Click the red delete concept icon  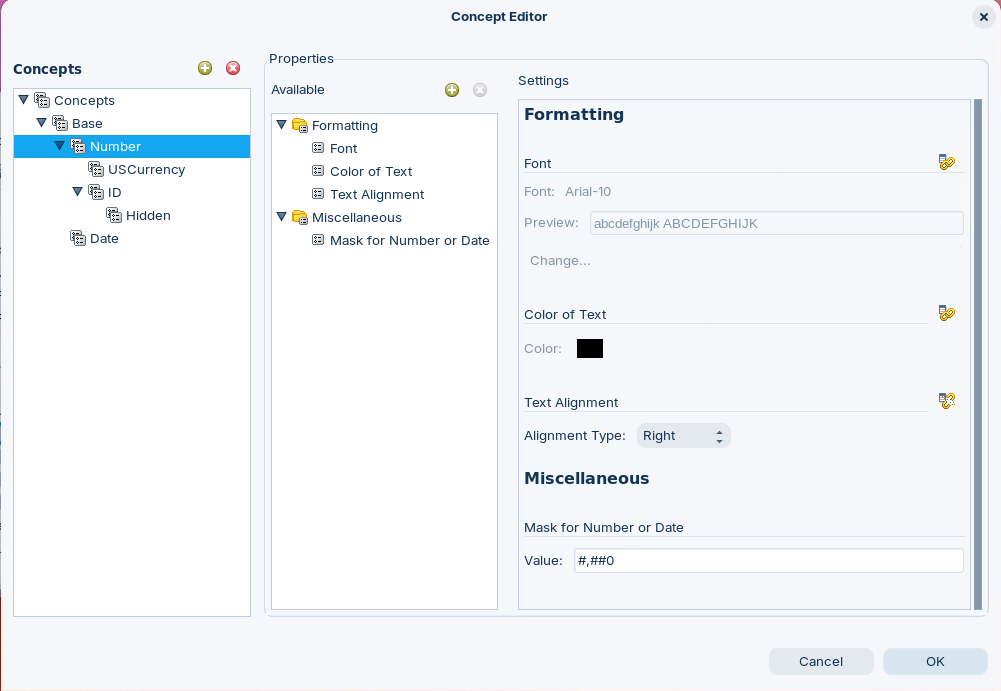pyautogui.click(x=233, y=68)
